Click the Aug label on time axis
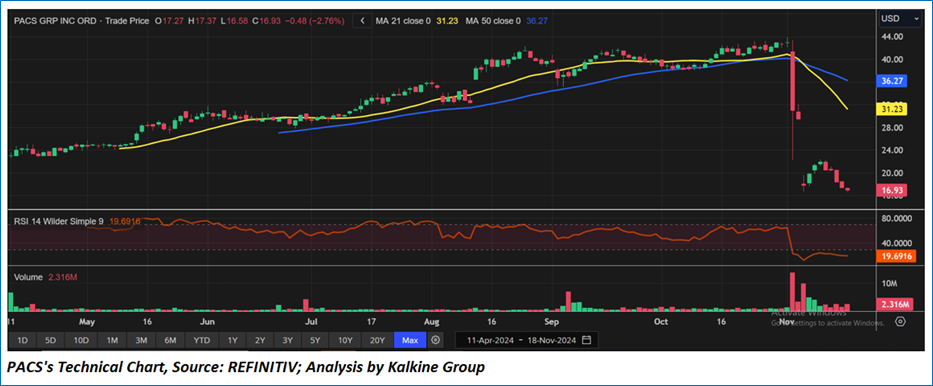 (x=431, y=322)
